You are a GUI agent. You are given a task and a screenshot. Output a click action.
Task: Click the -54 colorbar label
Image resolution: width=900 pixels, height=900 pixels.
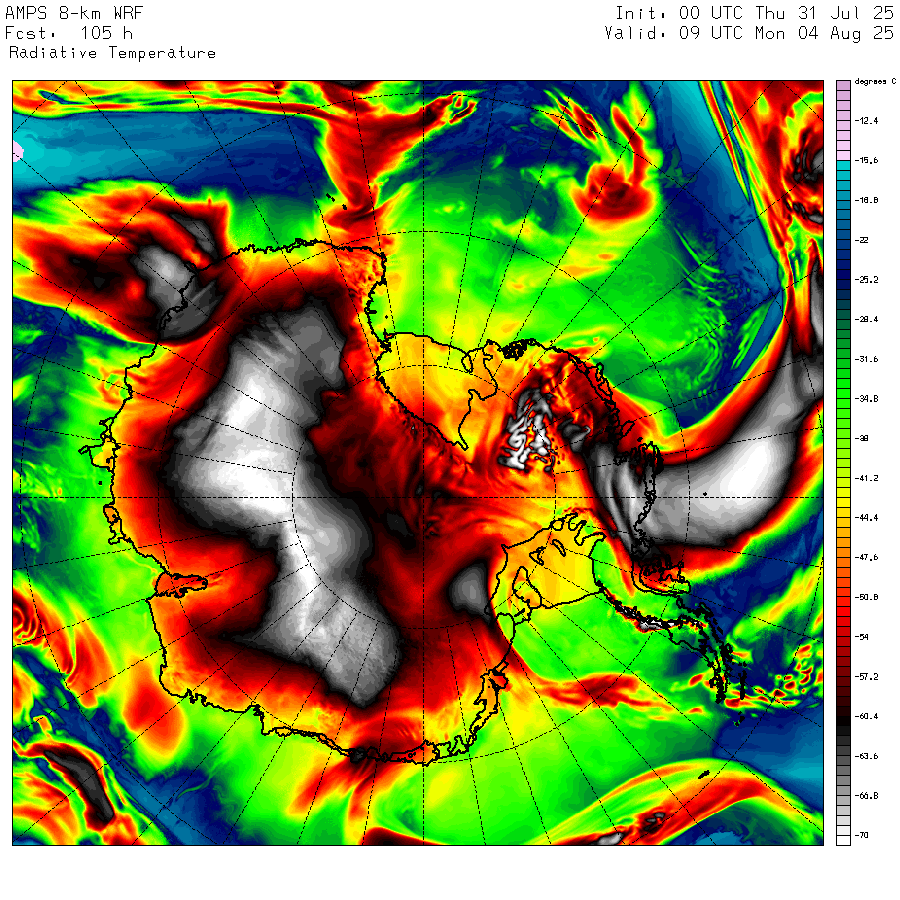point(862,637)
